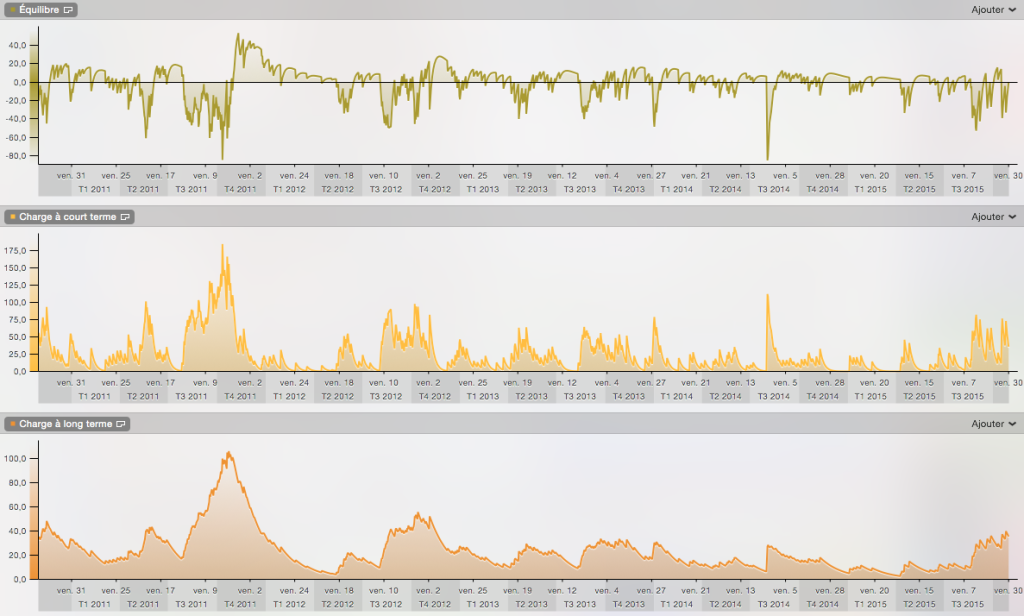Pick T2 2012 on the Charge à long terme timeline
This screenshot has width=1024, height=616.
tap(337, 604)
